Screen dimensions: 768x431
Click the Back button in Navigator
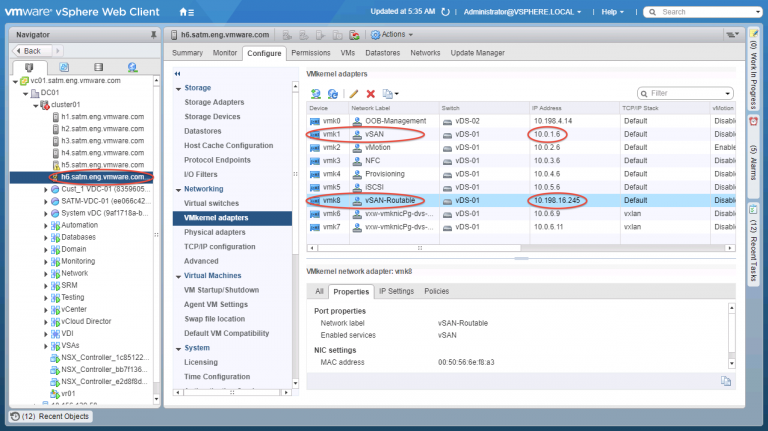(32, 50)
